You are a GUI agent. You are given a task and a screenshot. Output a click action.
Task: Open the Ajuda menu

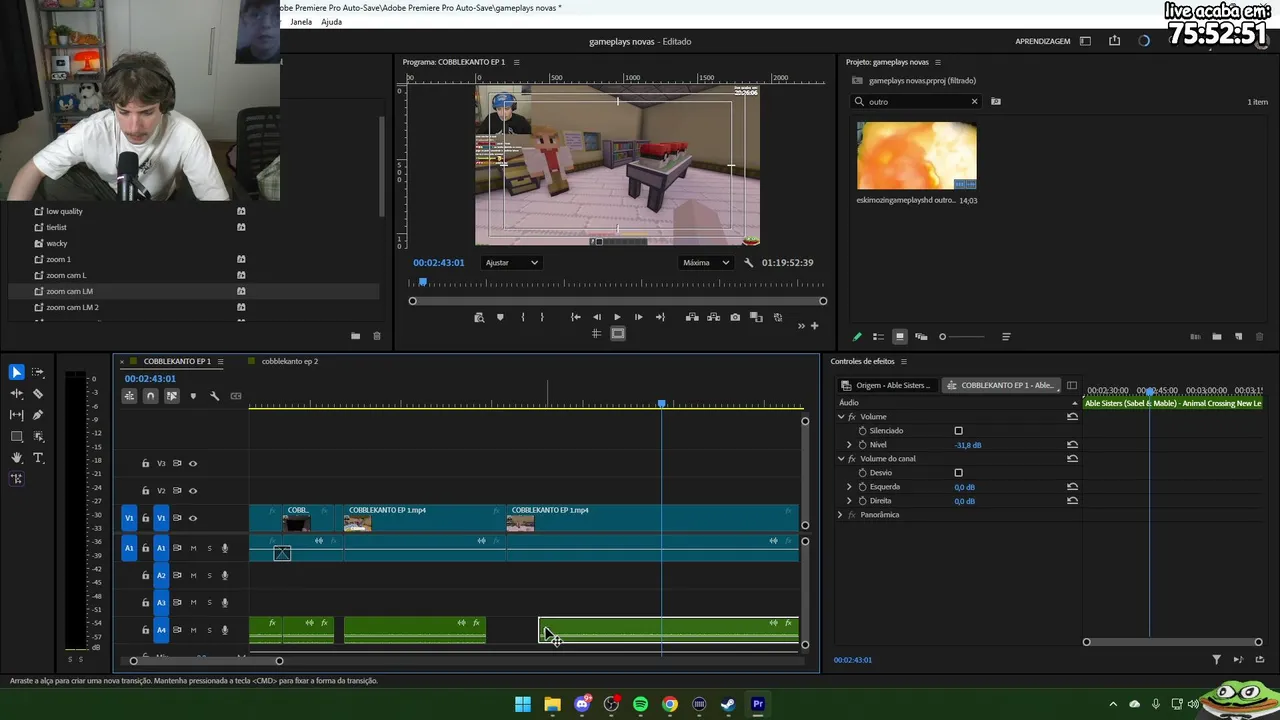331,22
